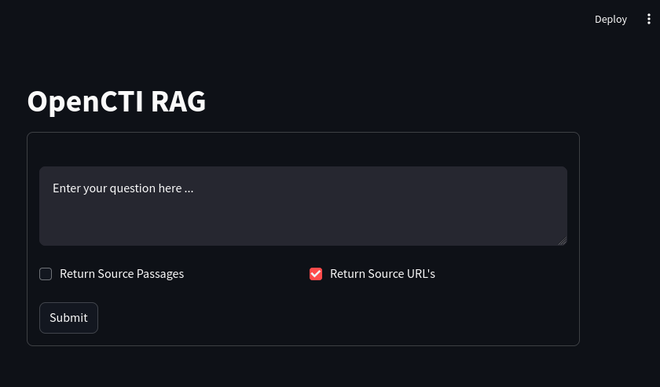The width and height of the screenshot is (660, 387).
Task: Hit Submit below the checkboxes
Action: [69, 318]
